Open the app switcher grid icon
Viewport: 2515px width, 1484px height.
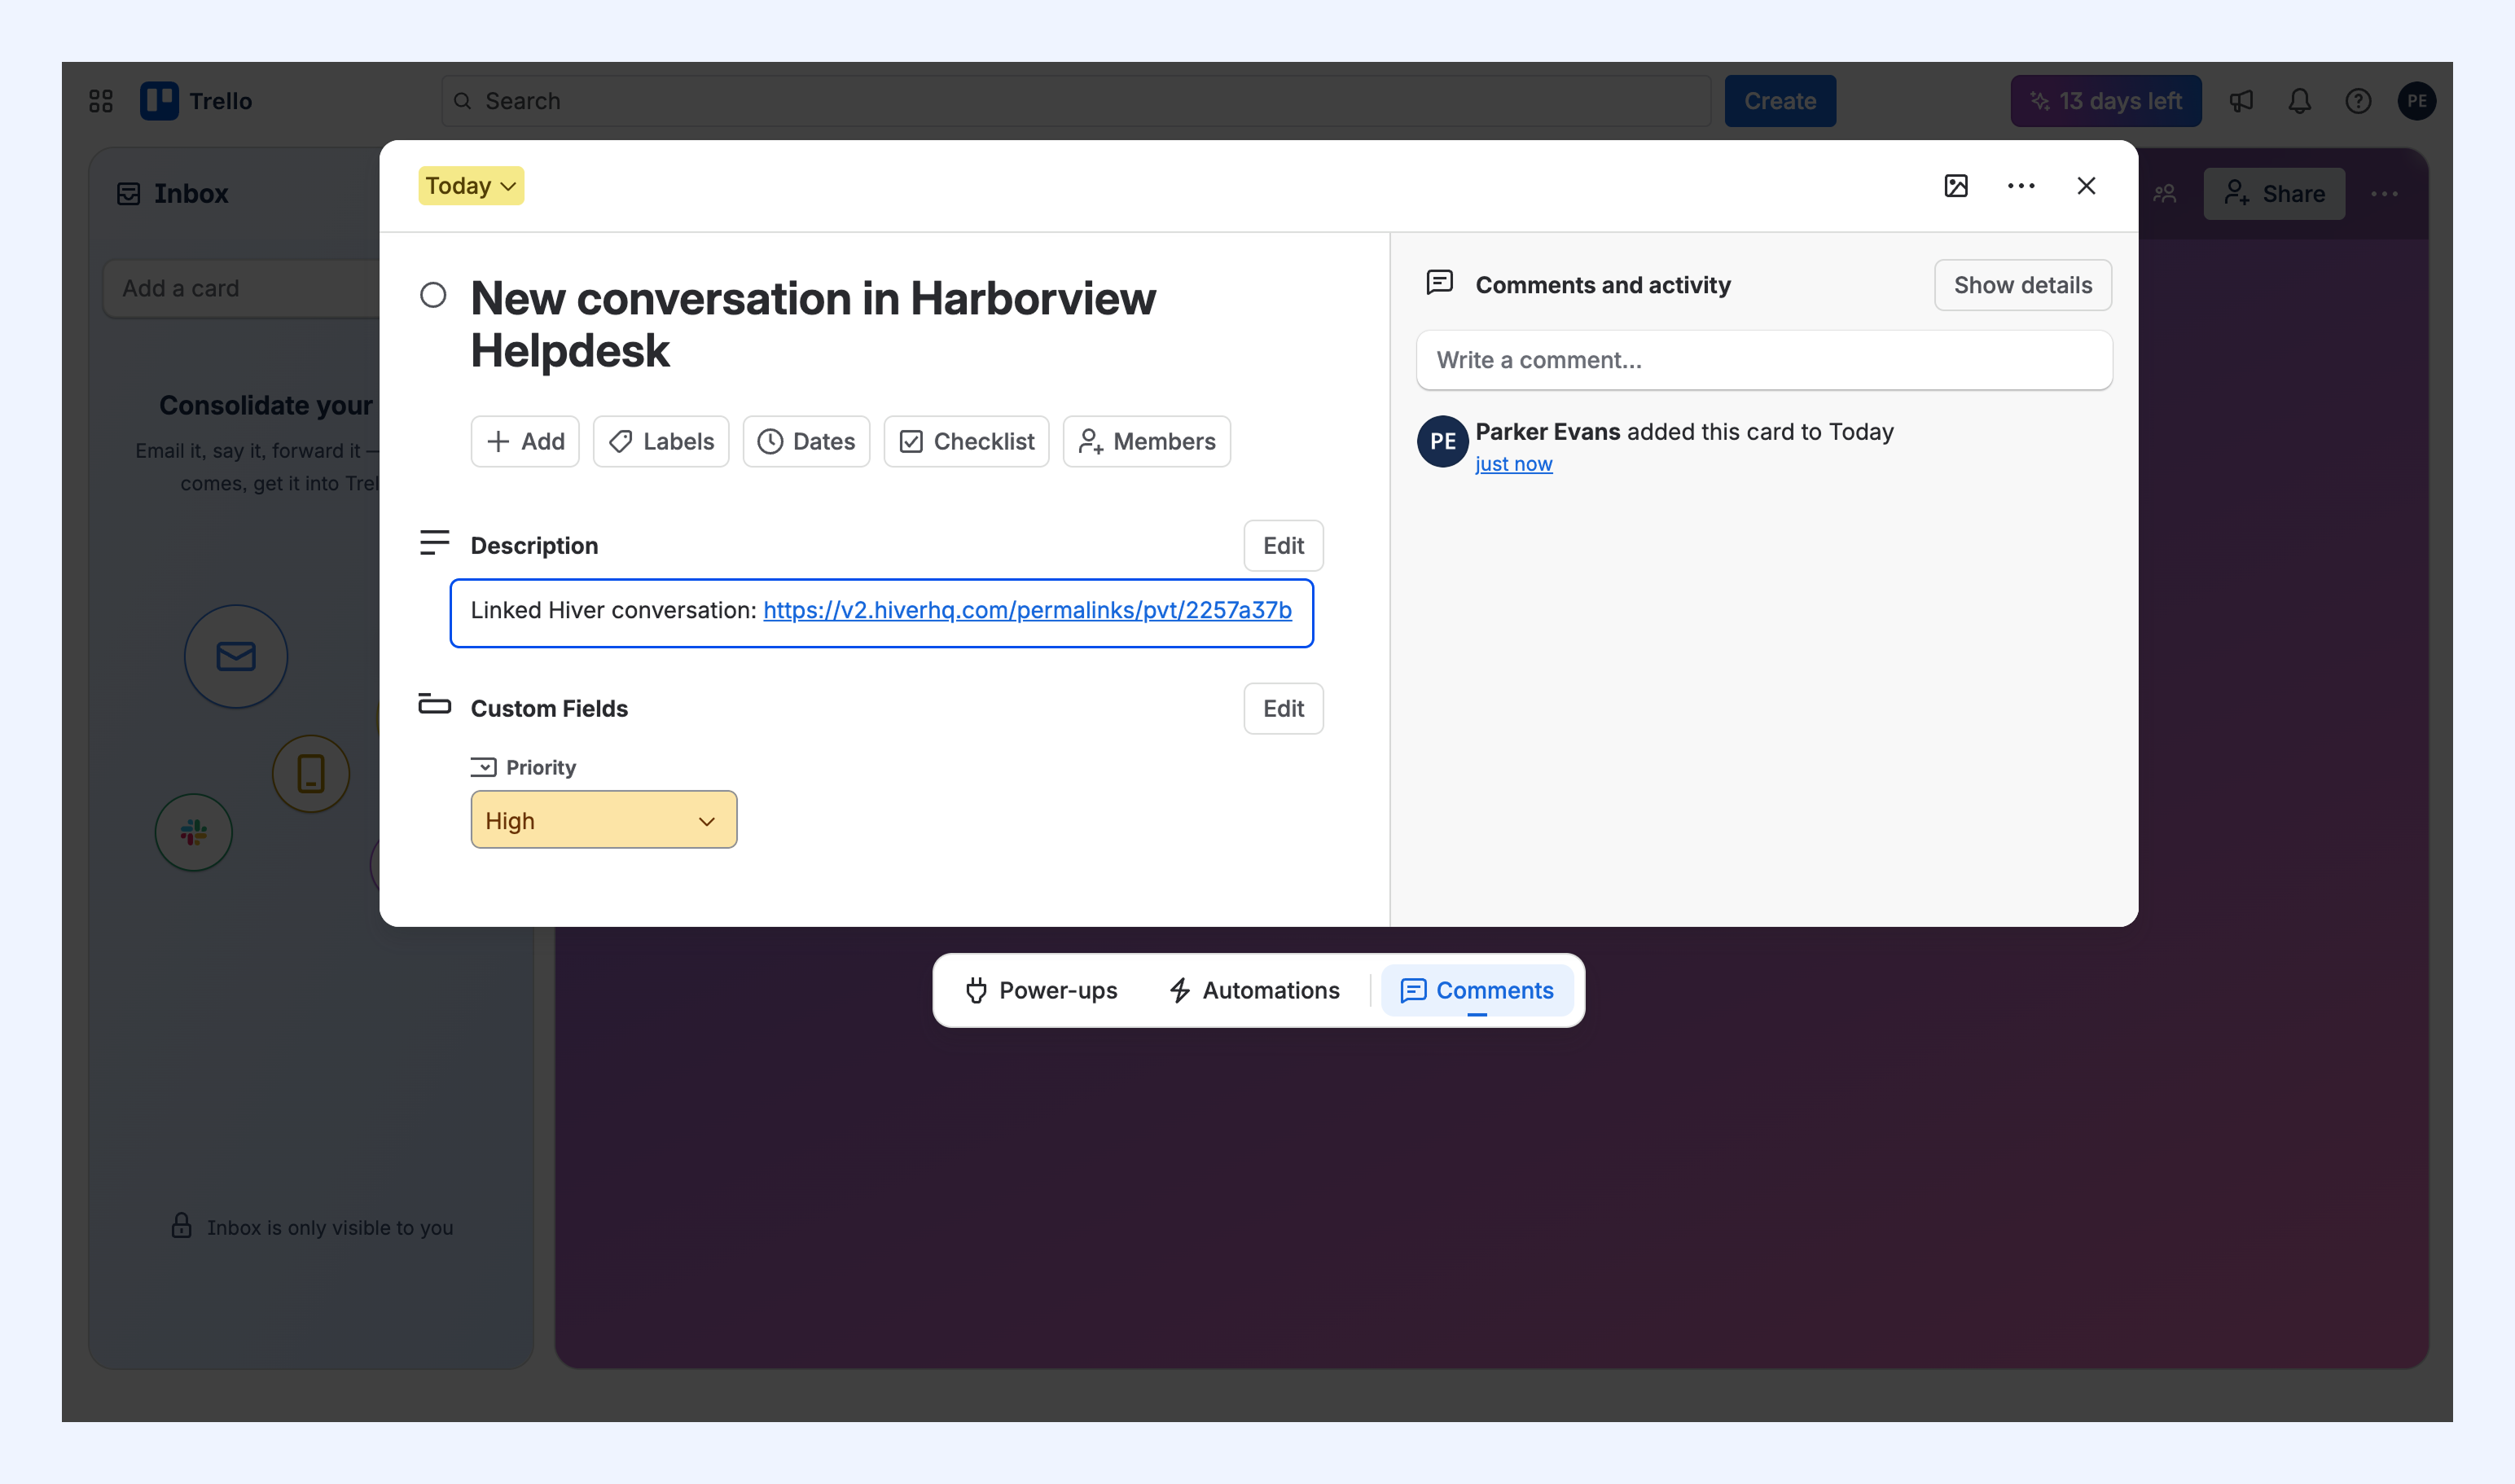pyautogui.click(x=101, y=101)
